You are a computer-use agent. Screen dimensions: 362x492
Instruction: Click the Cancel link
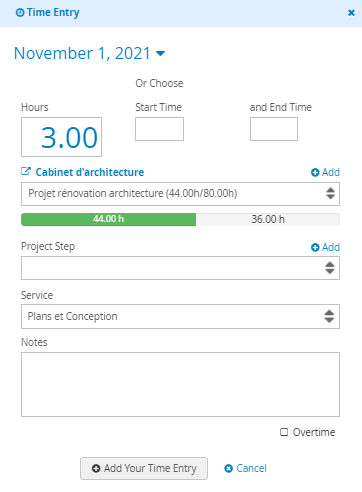point(245,468)
